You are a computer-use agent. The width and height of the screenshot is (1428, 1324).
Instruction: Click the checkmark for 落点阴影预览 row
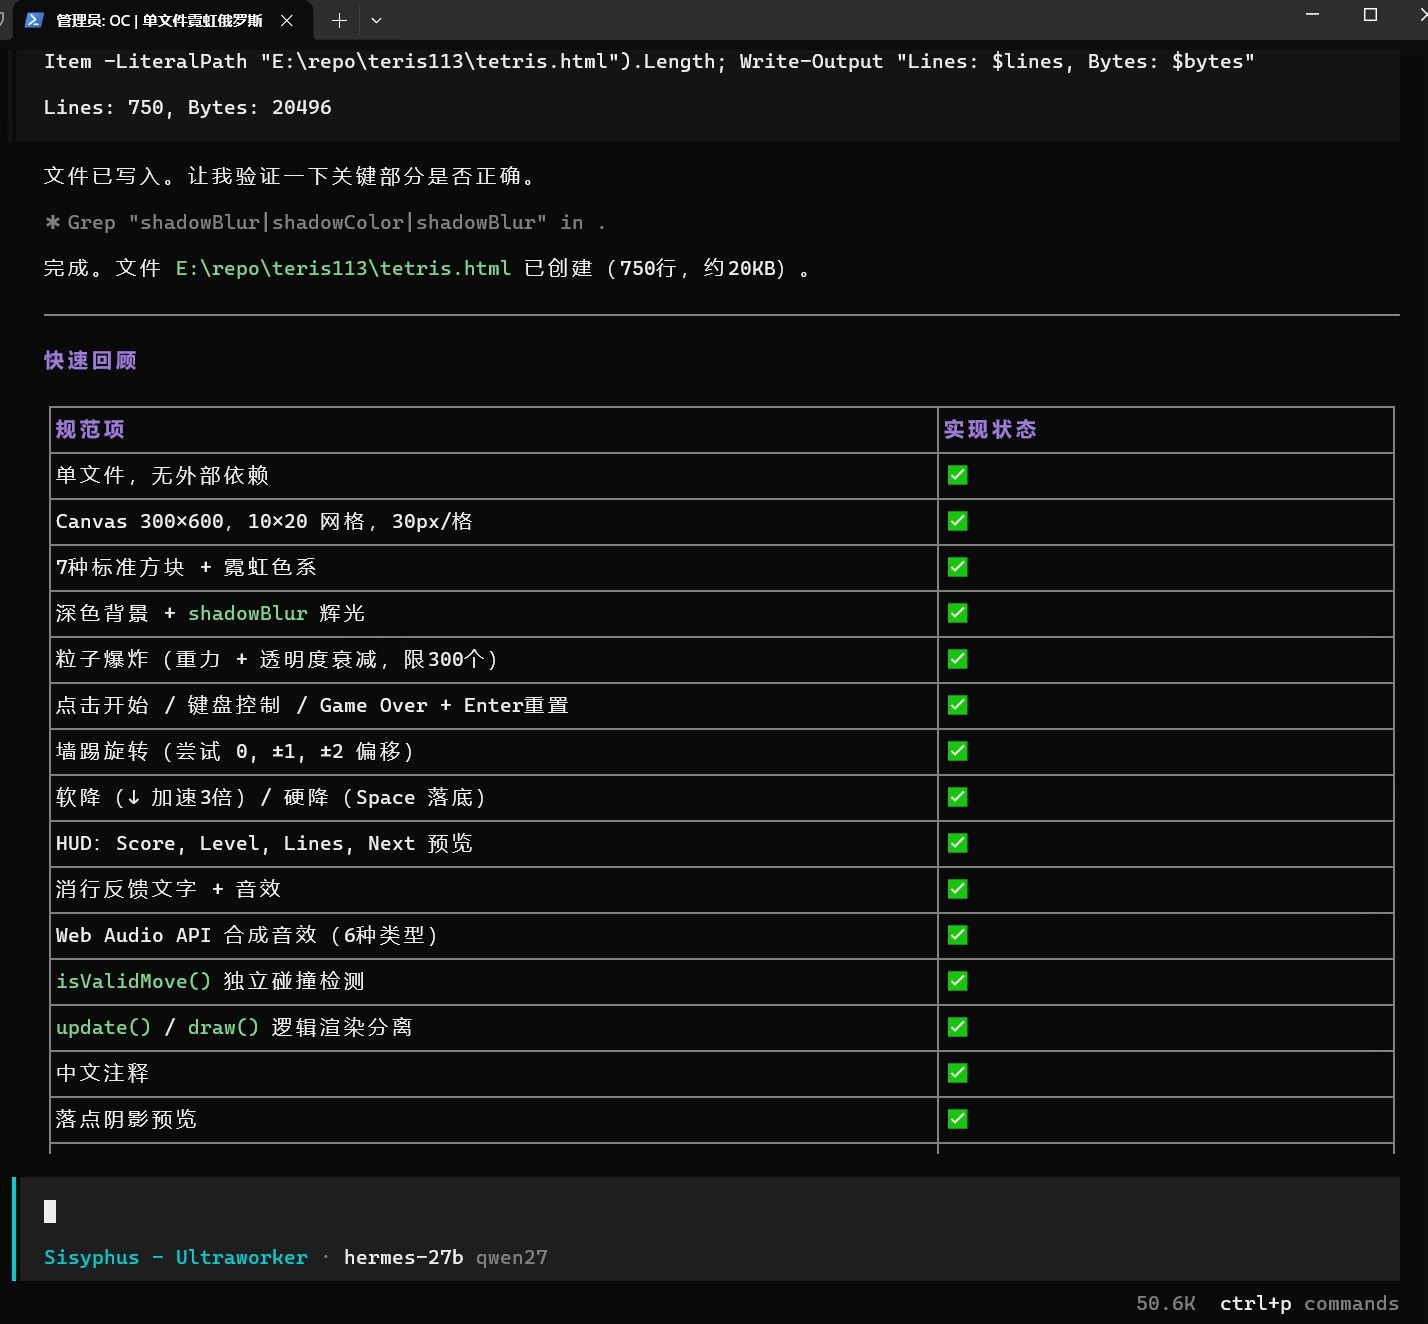coord(957,1119)
